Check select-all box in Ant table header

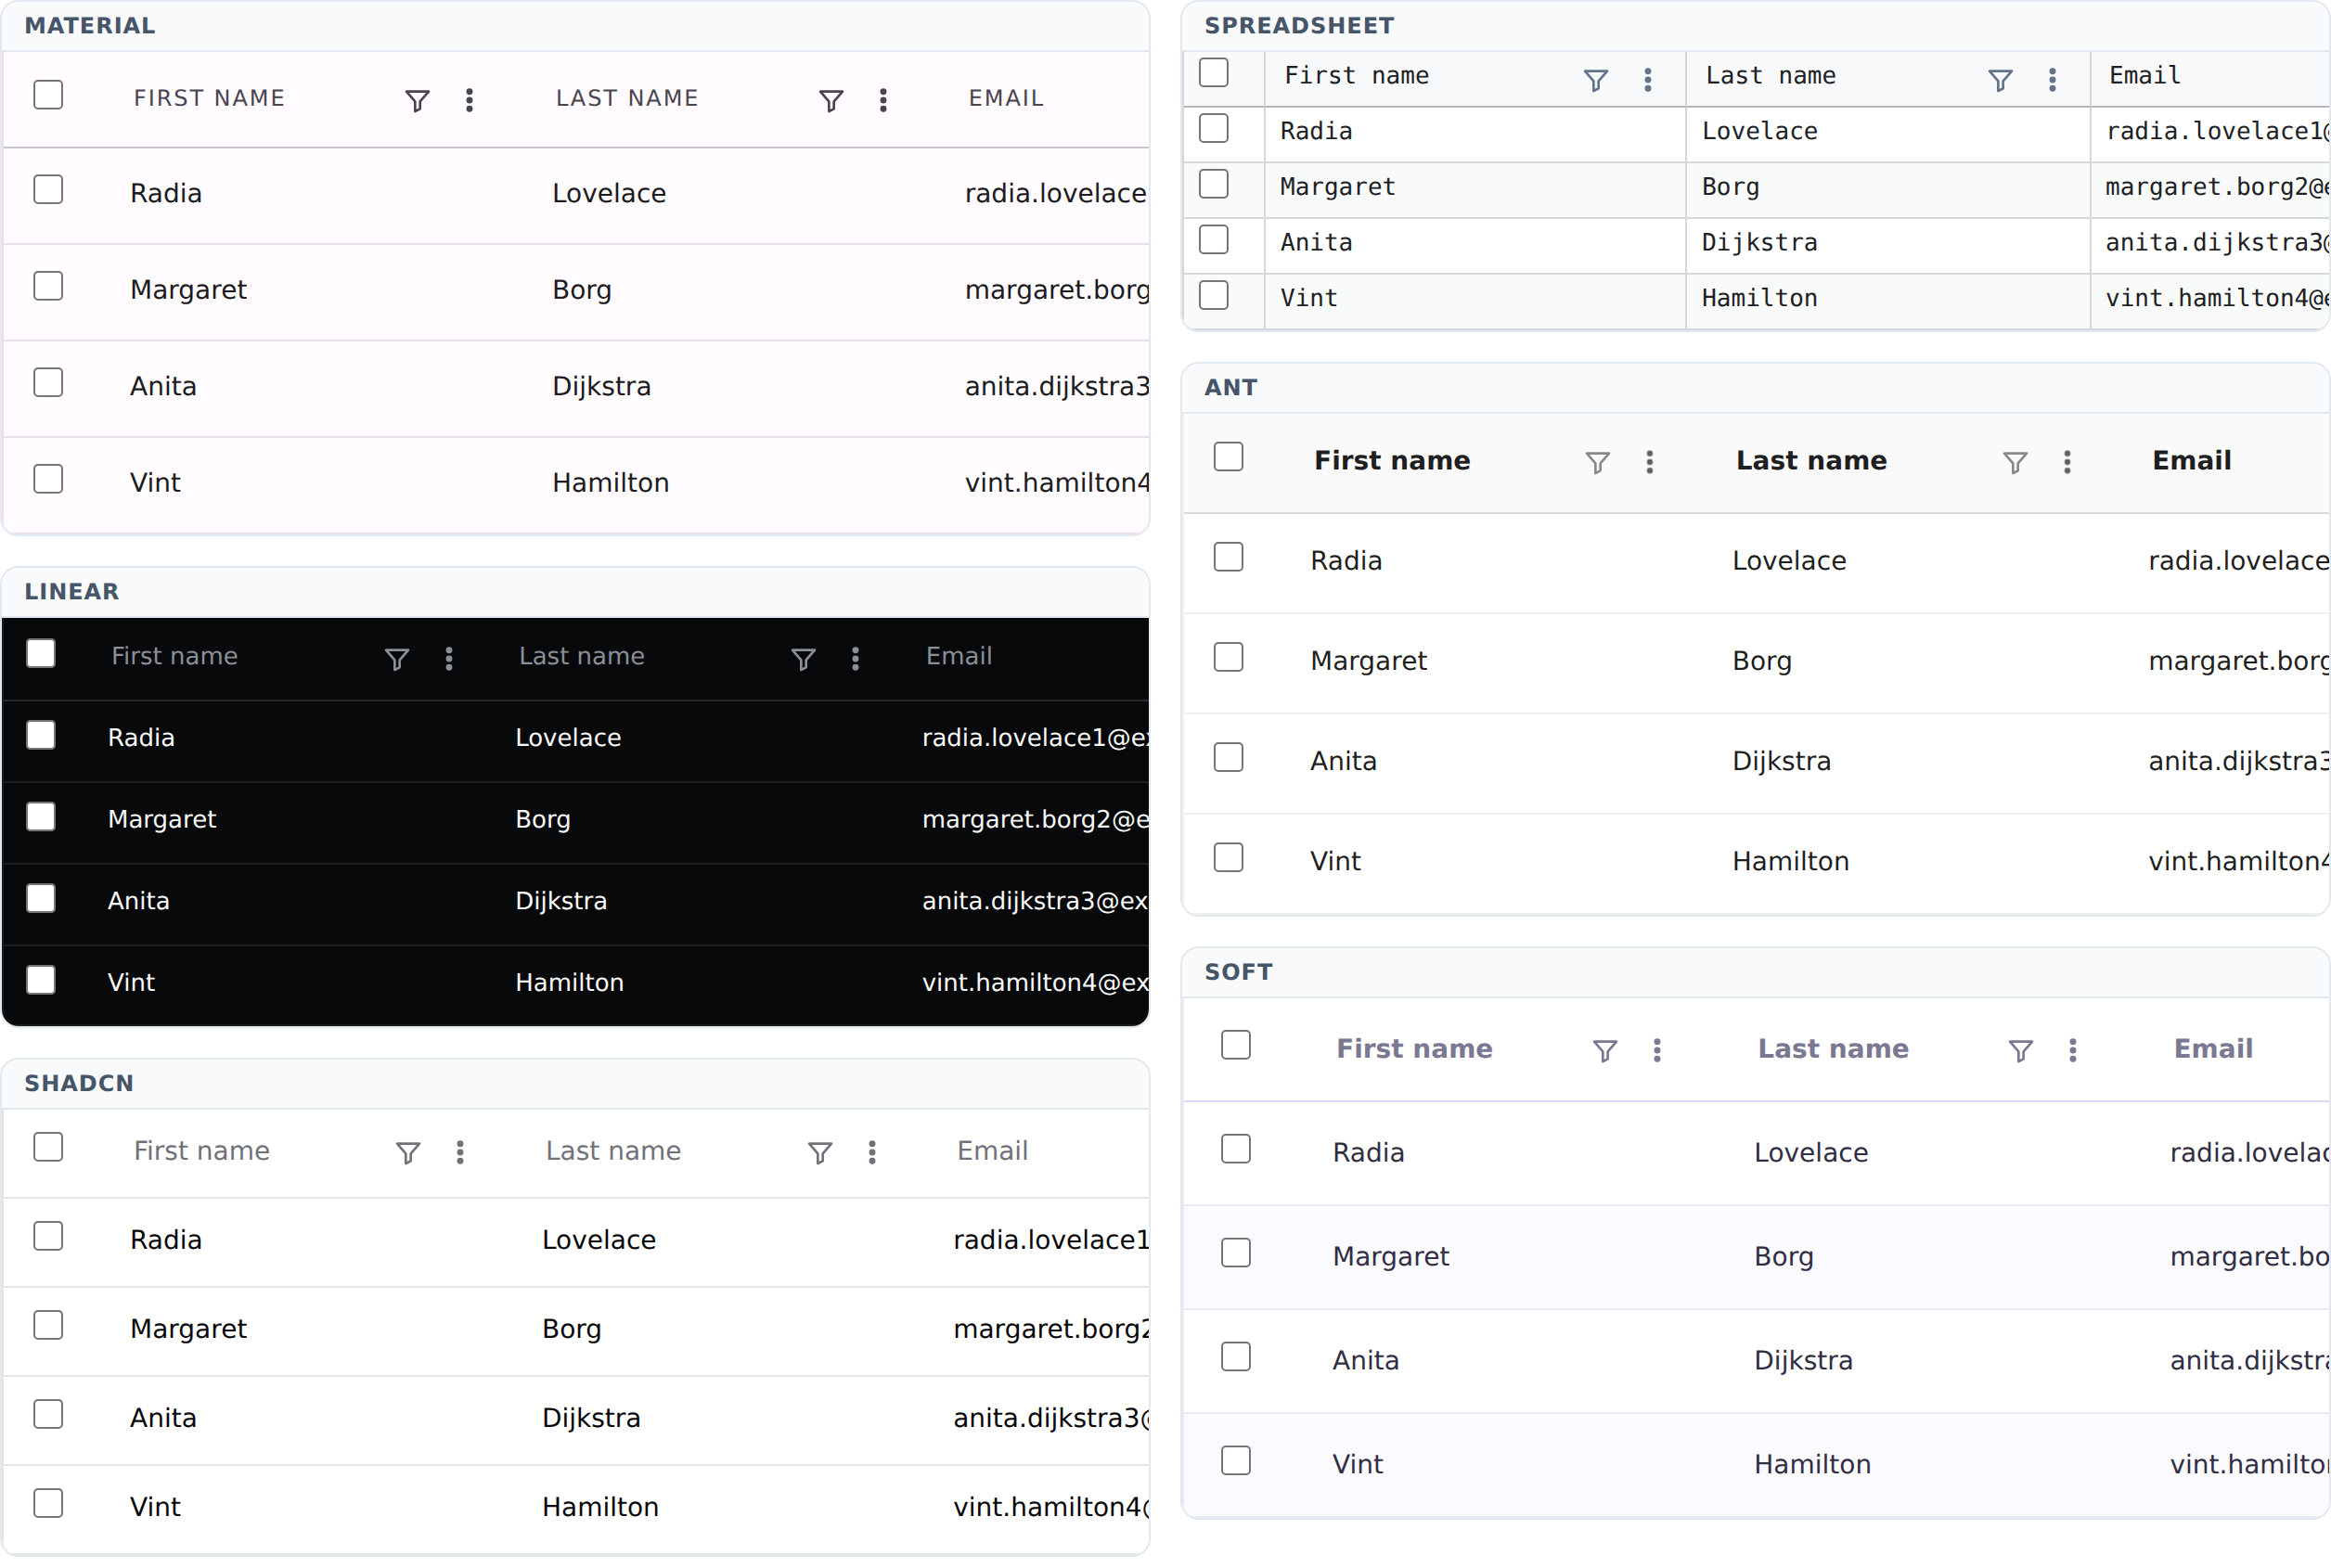click(1229, 457)
